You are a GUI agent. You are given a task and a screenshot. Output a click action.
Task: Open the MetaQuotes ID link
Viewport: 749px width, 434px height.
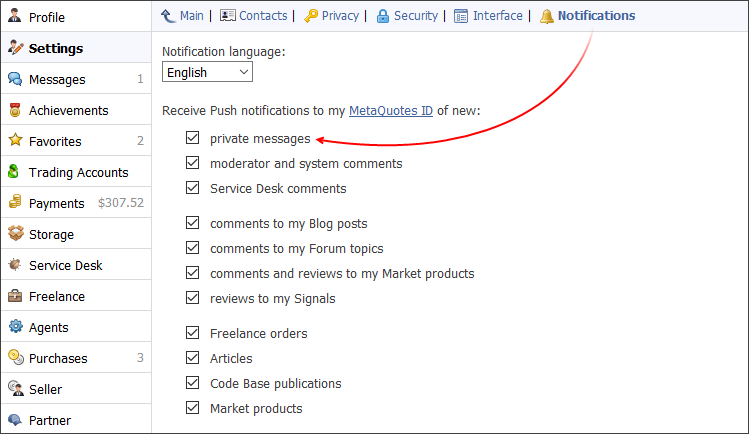pos(390,110)
